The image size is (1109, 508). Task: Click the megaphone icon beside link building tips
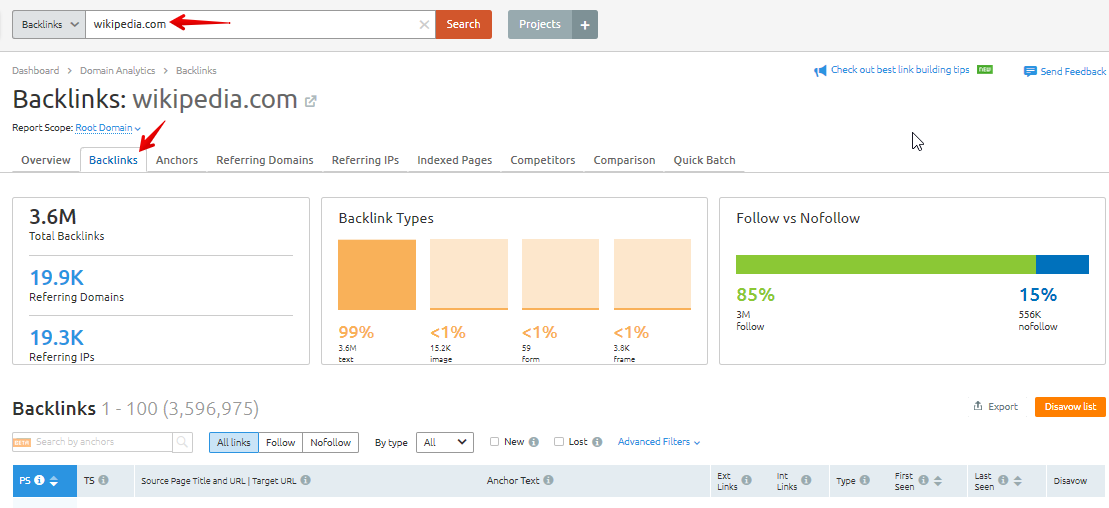pyautogui.click(x=820, y=71)
